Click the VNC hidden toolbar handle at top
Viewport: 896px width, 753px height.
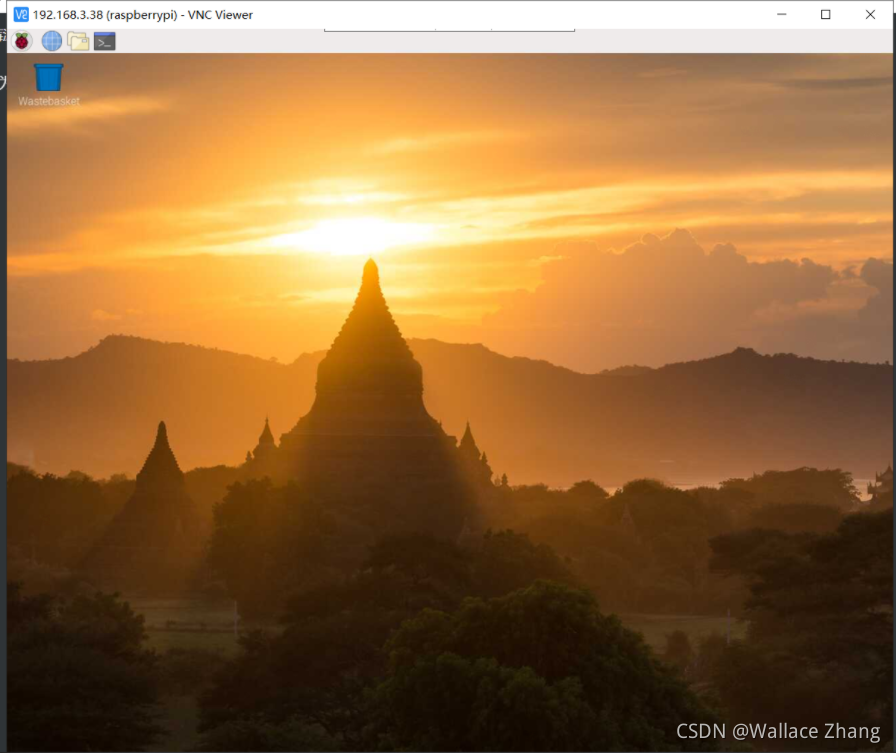tap(449, 29)
